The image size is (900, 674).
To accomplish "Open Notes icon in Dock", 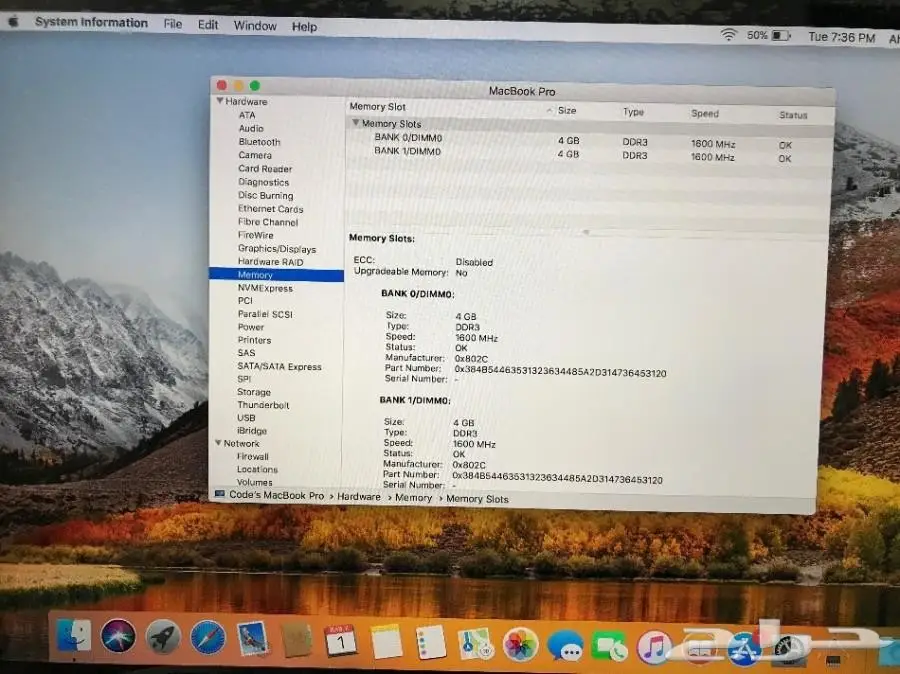I will (386, 641).
